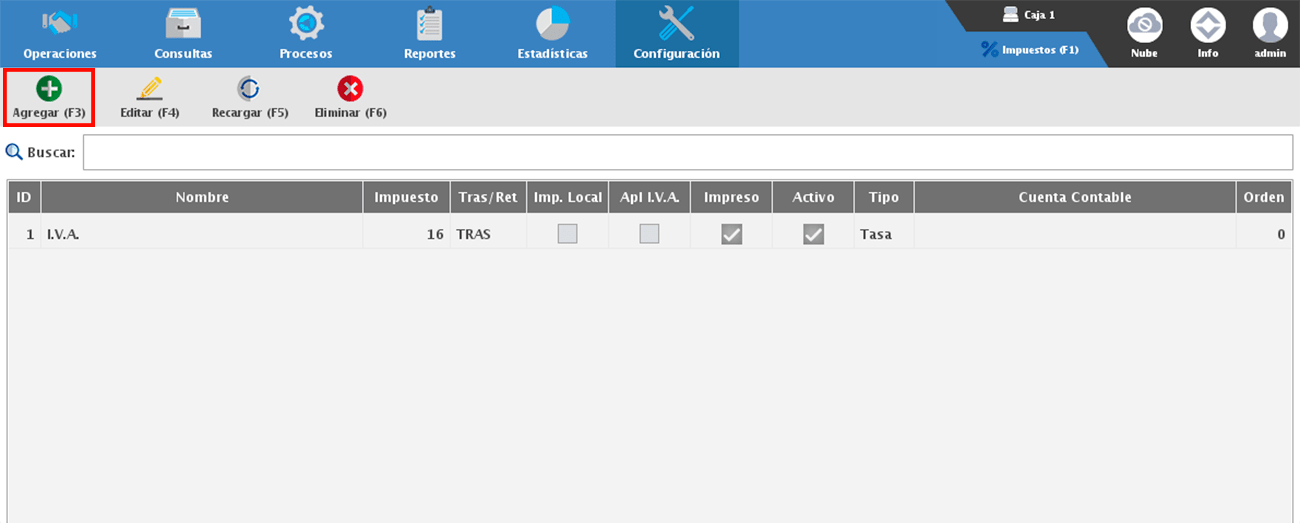This screenshot has height=523, width=1300.
Task: Click the admin user avatar
Action: [x=1270, y=25]
